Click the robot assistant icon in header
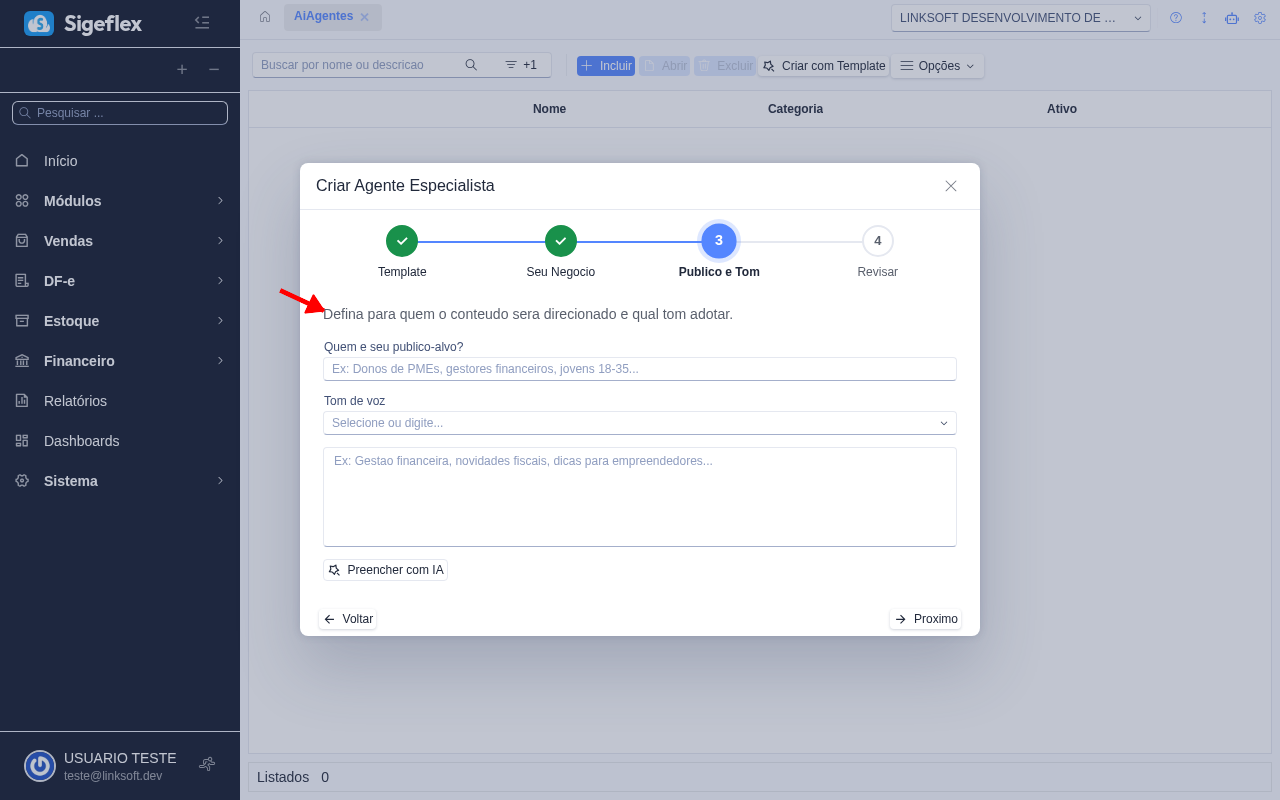1280x800 pixels. pos(1232,18)
